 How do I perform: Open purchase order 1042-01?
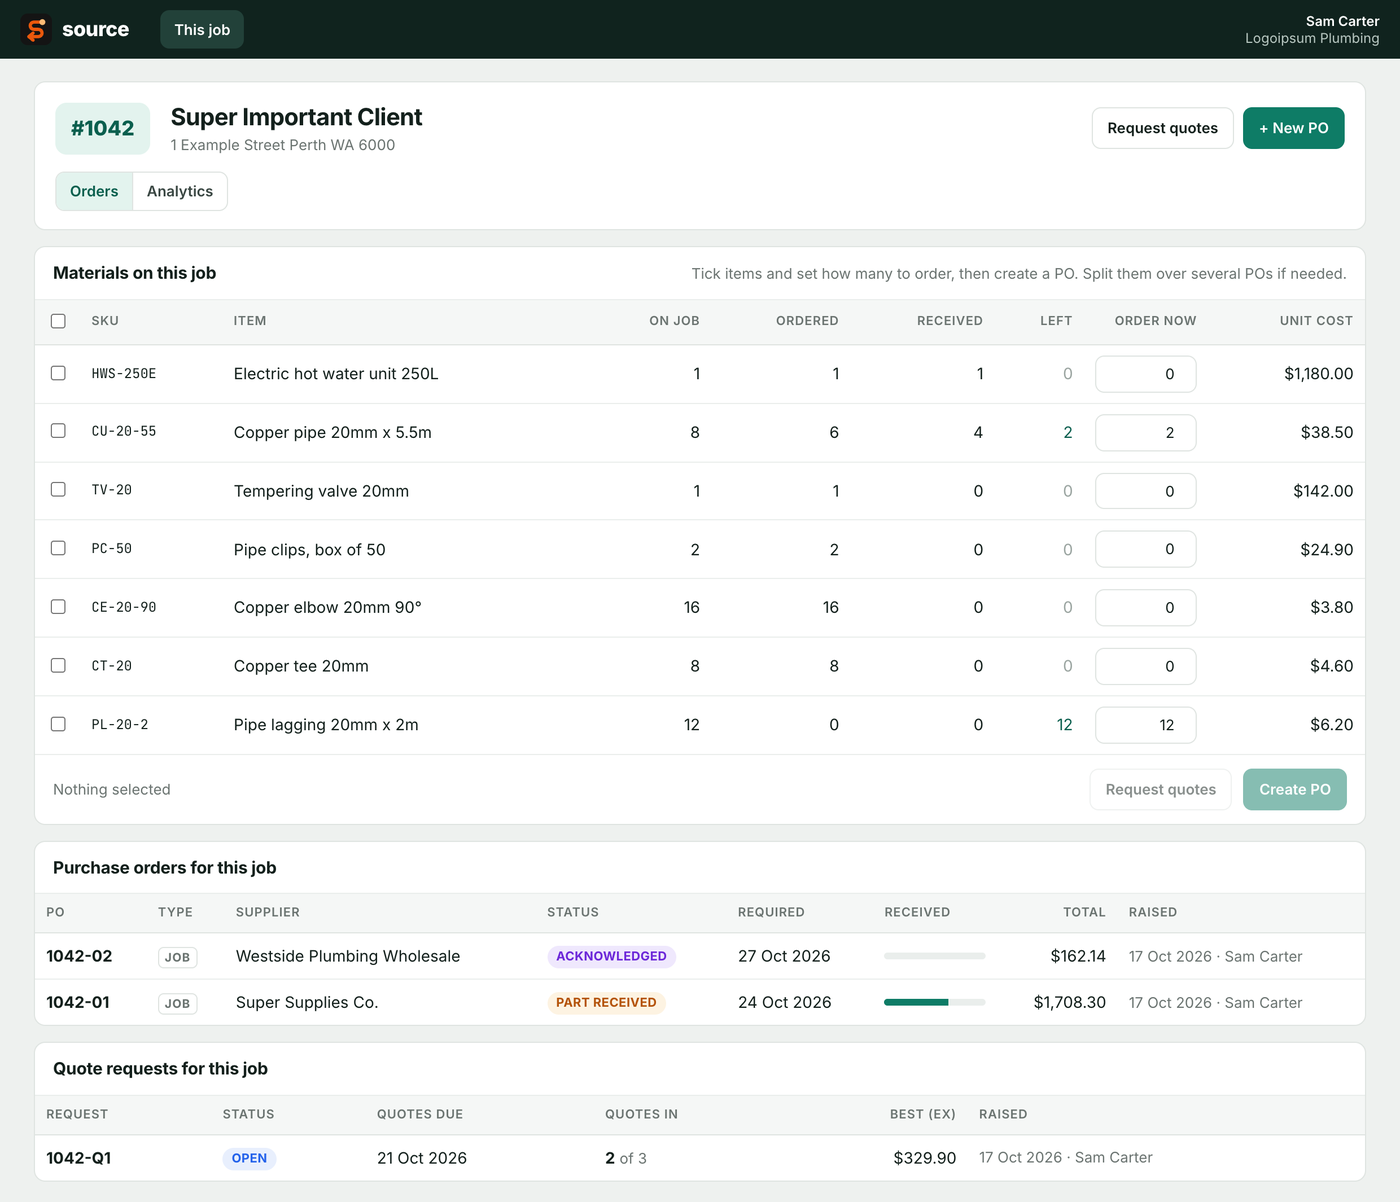[x=78, y=1002]
